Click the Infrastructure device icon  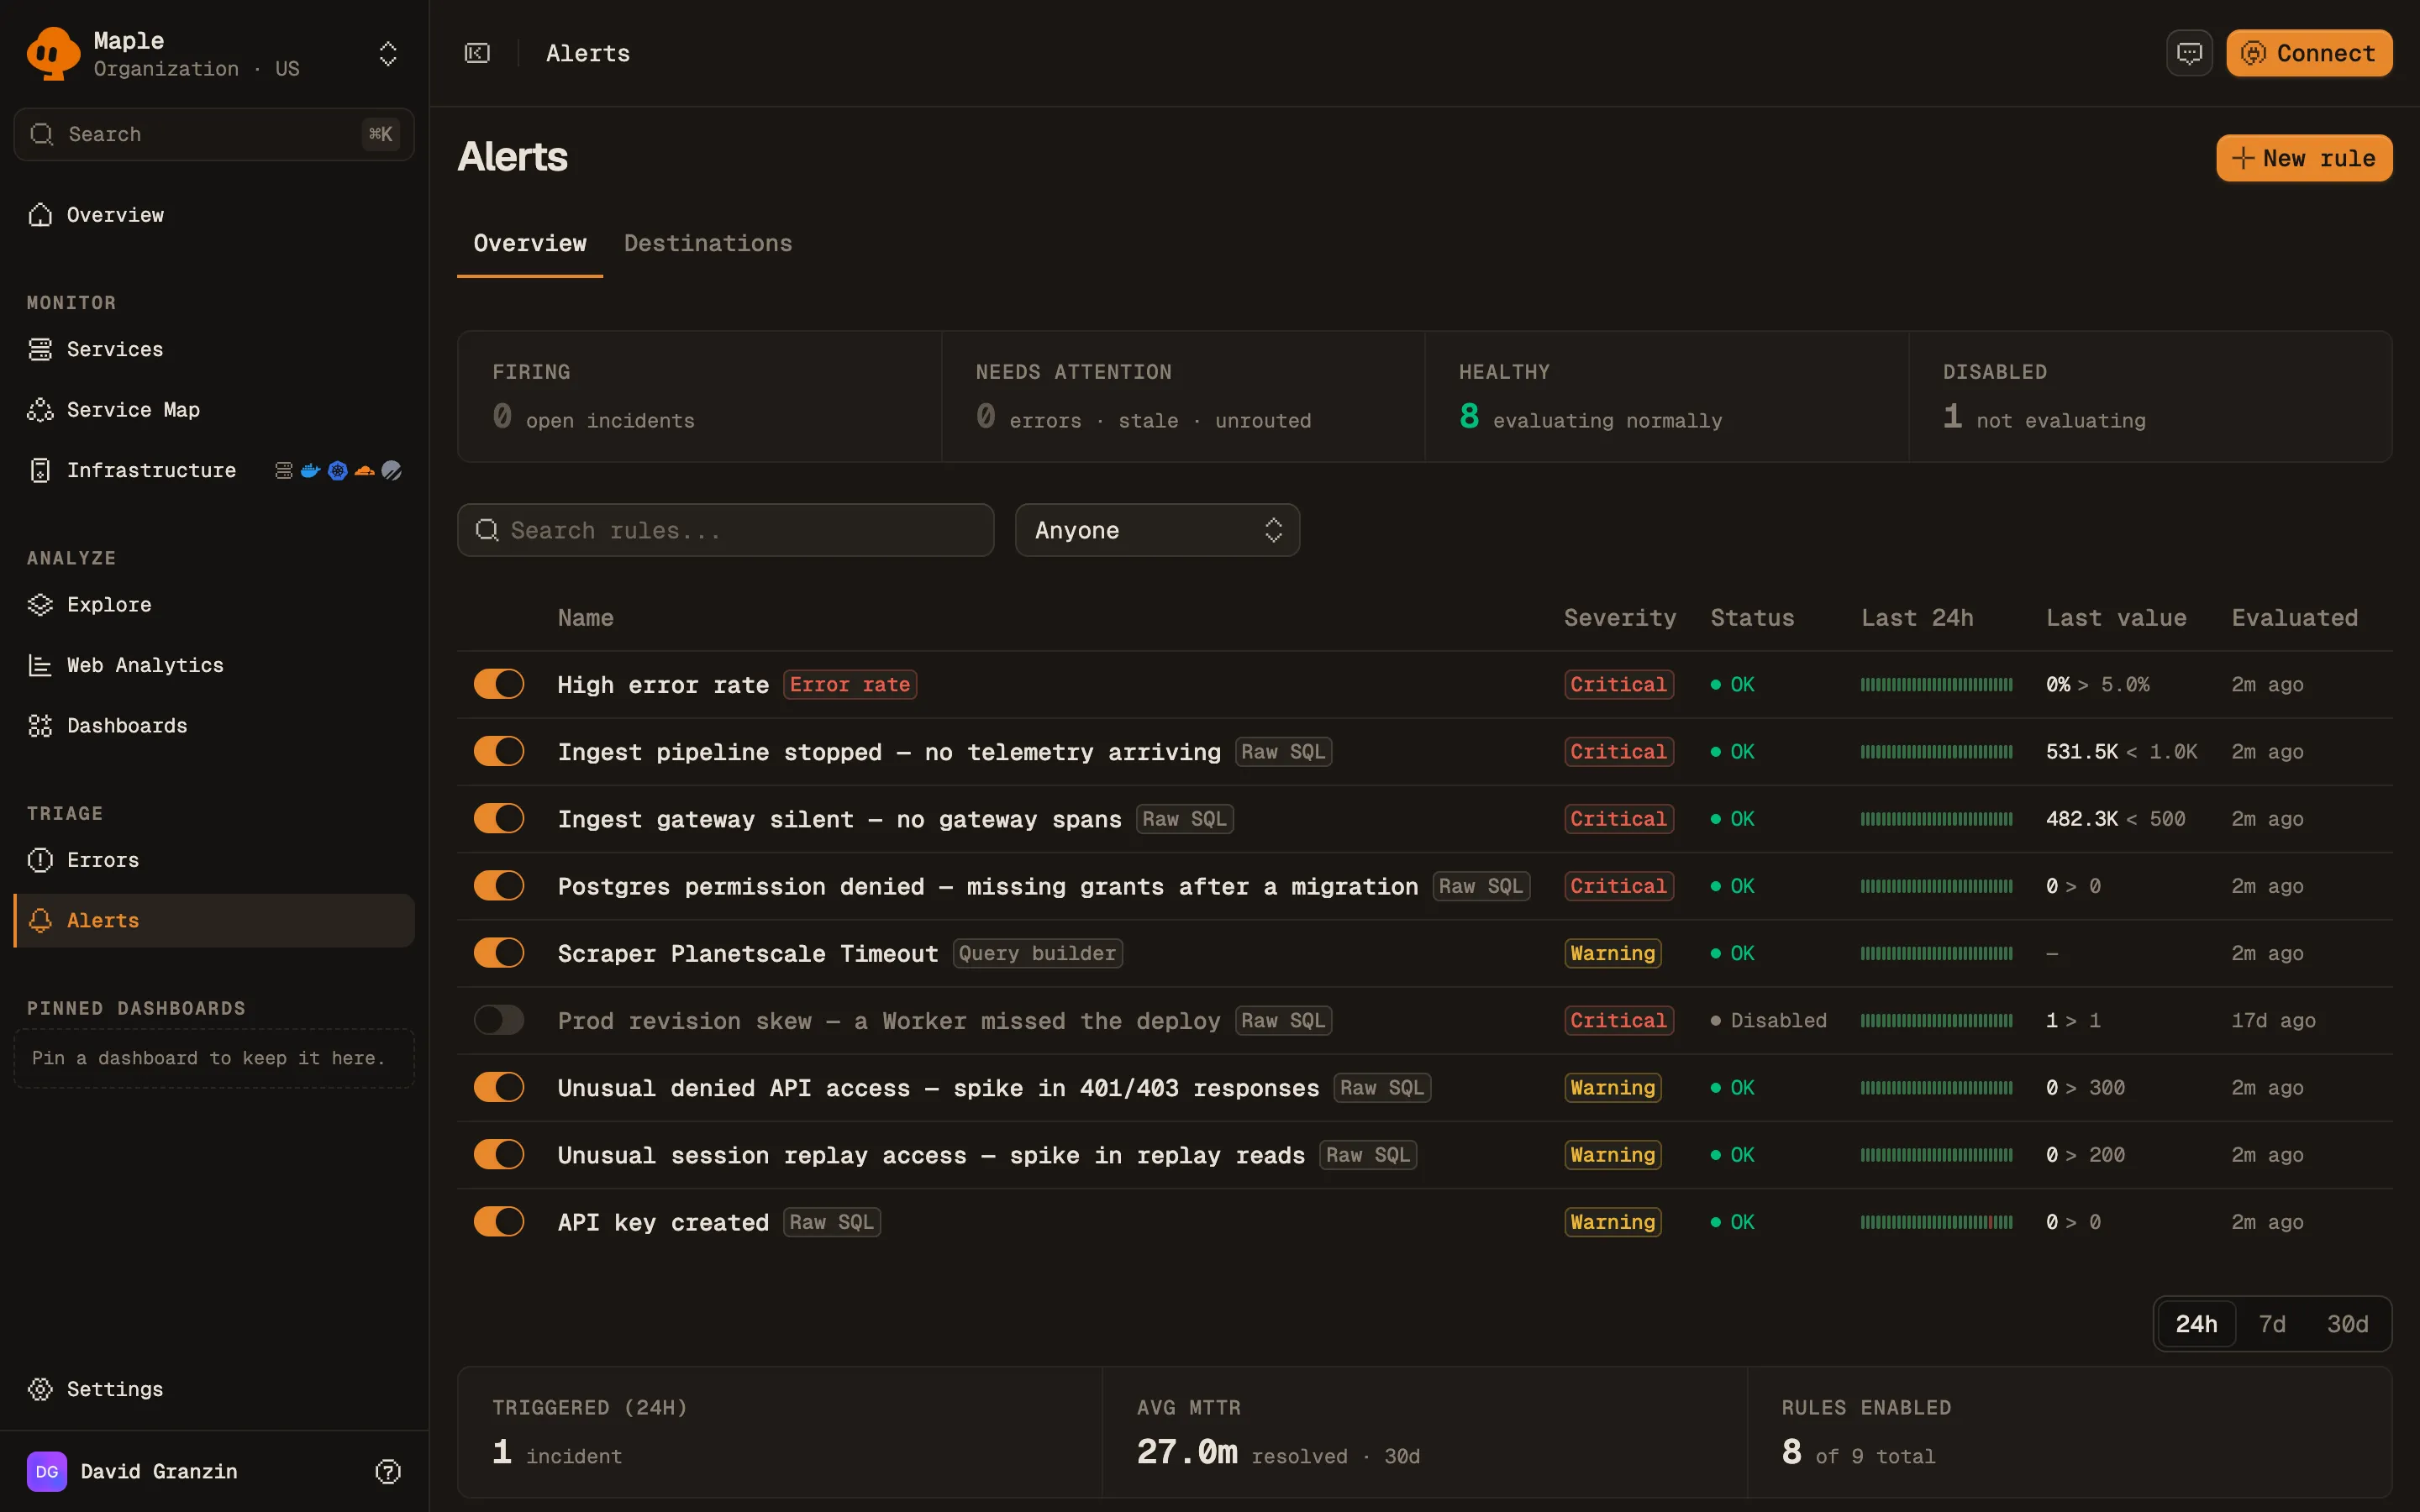point(40,470)
